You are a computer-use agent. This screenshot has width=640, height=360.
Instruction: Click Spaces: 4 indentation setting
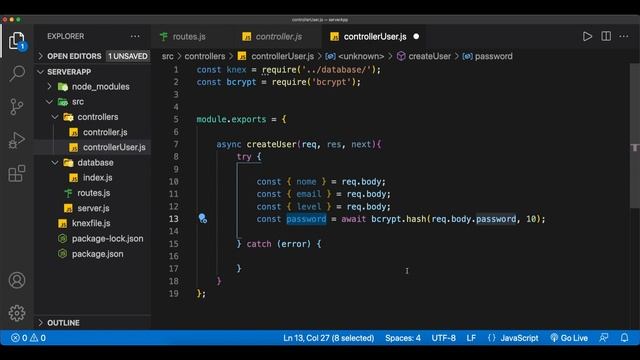tap(402, 338)
